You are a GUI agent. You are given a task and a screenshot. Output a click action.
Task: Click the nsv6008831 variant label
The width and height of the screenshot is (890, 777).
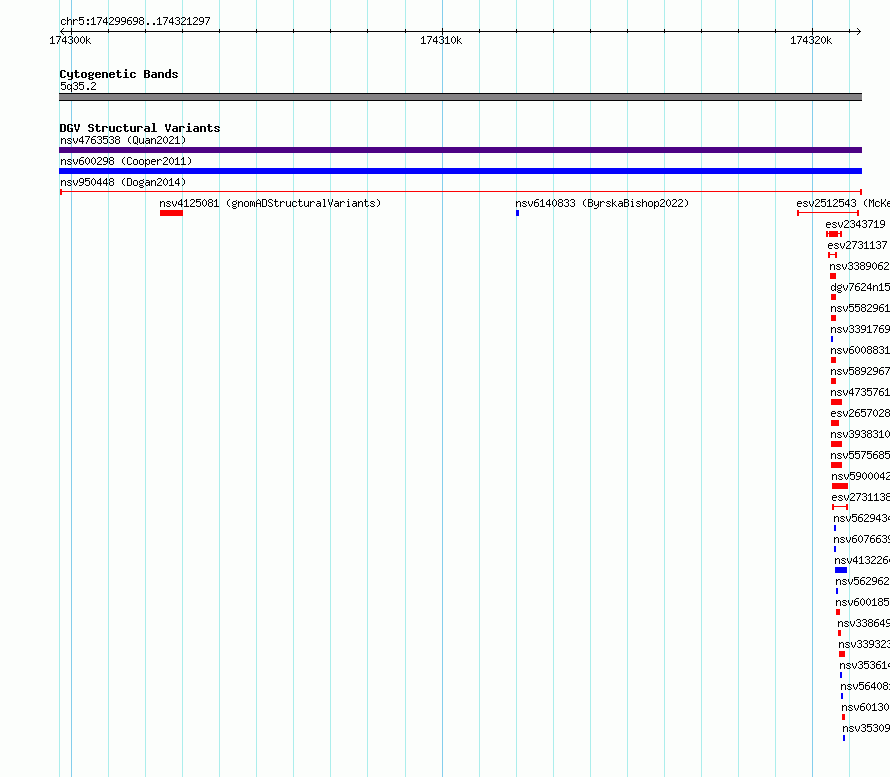pyautogui.click(x=860, y=350)
